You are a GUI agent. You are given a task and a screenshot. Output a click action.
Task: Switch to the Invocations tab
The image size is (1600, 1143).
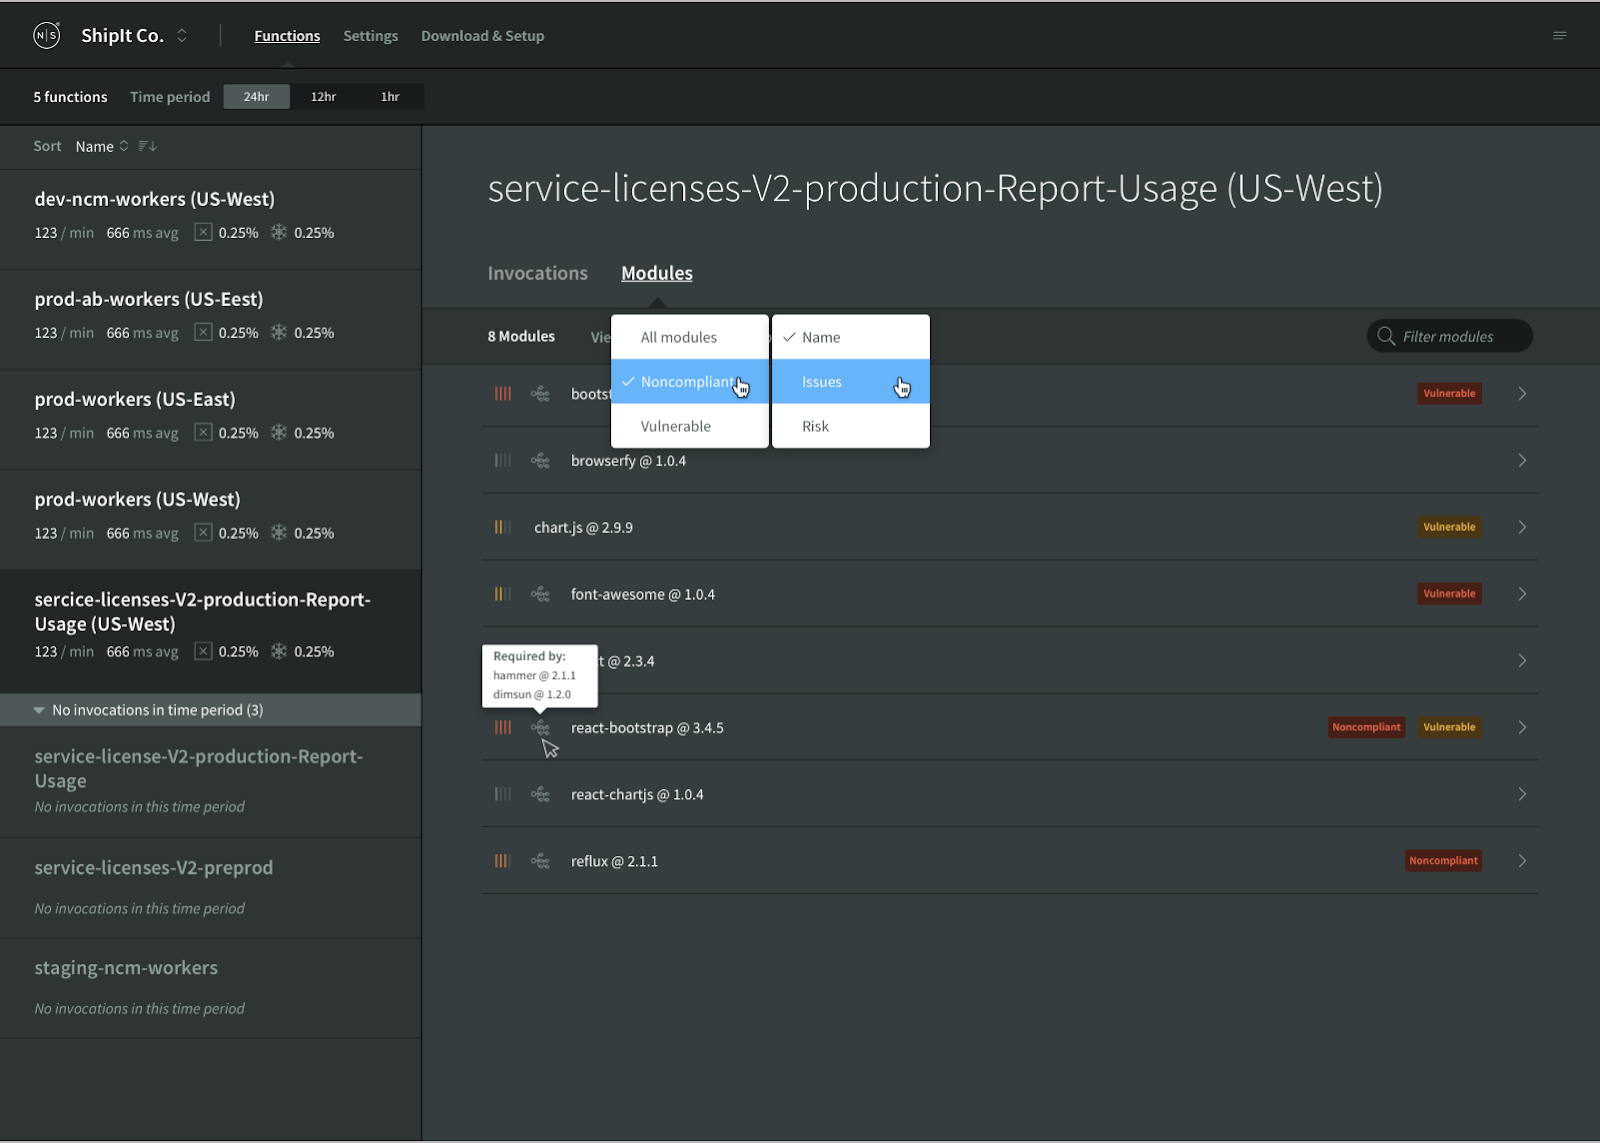tap(538, 273)
